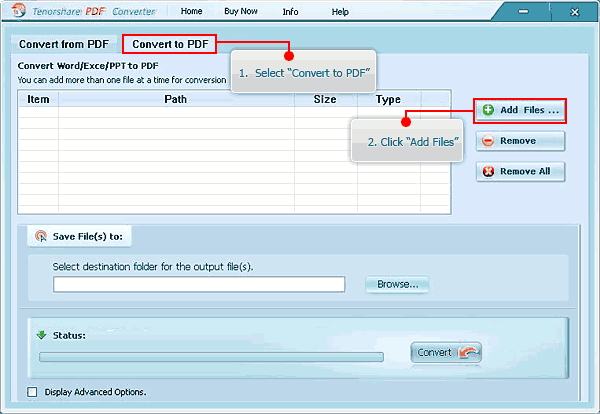The height and width of the screenshot is (414, 600).
Task: Minimize the PDF Converter window
Action: (523, 11)
